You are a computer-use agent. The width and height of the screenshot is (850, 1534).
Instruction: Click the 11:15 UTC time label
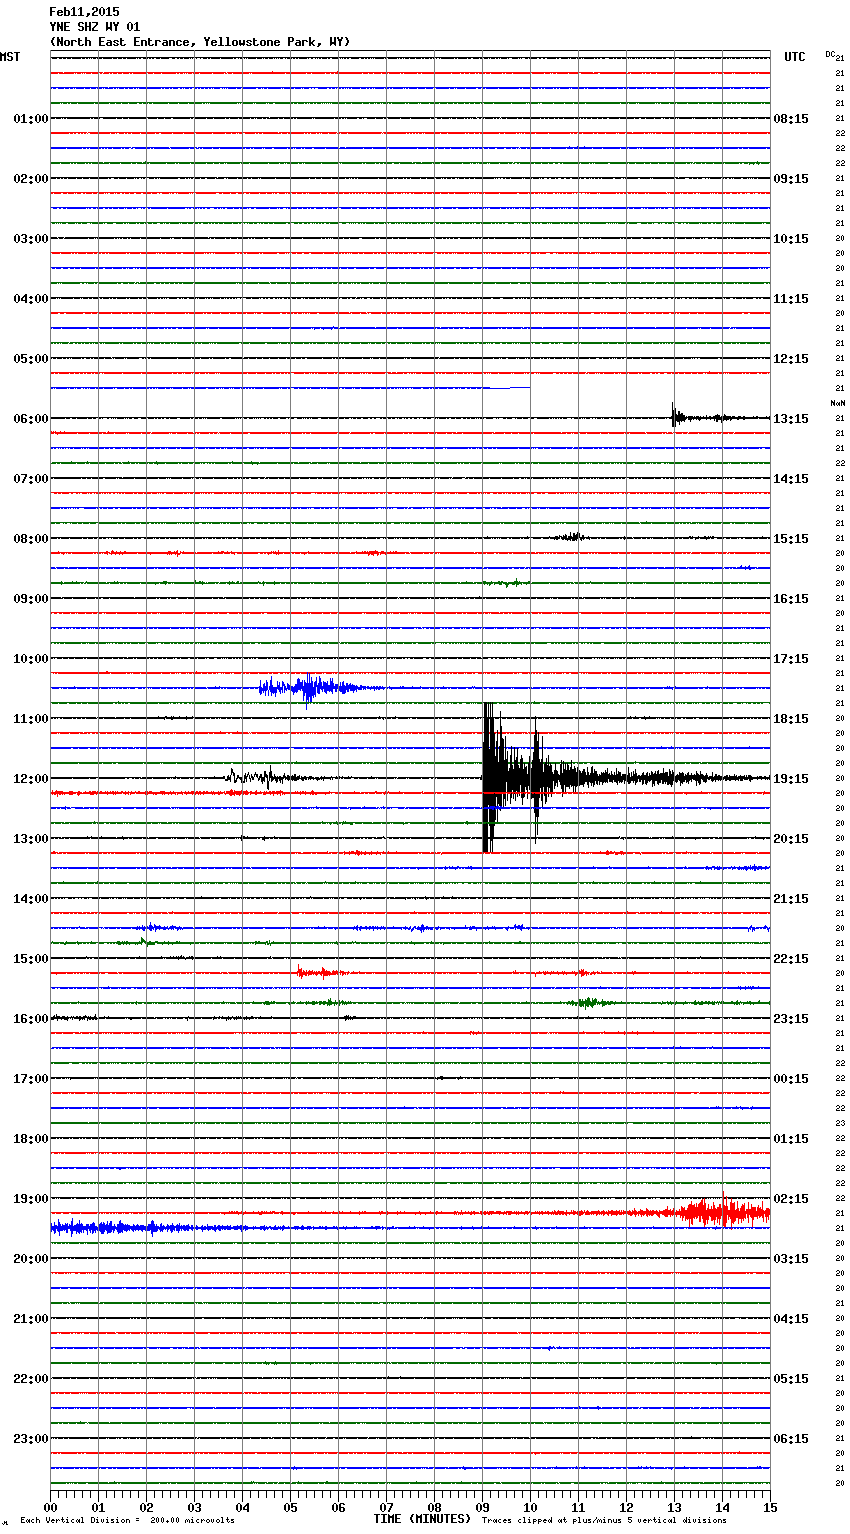(791, 299)
